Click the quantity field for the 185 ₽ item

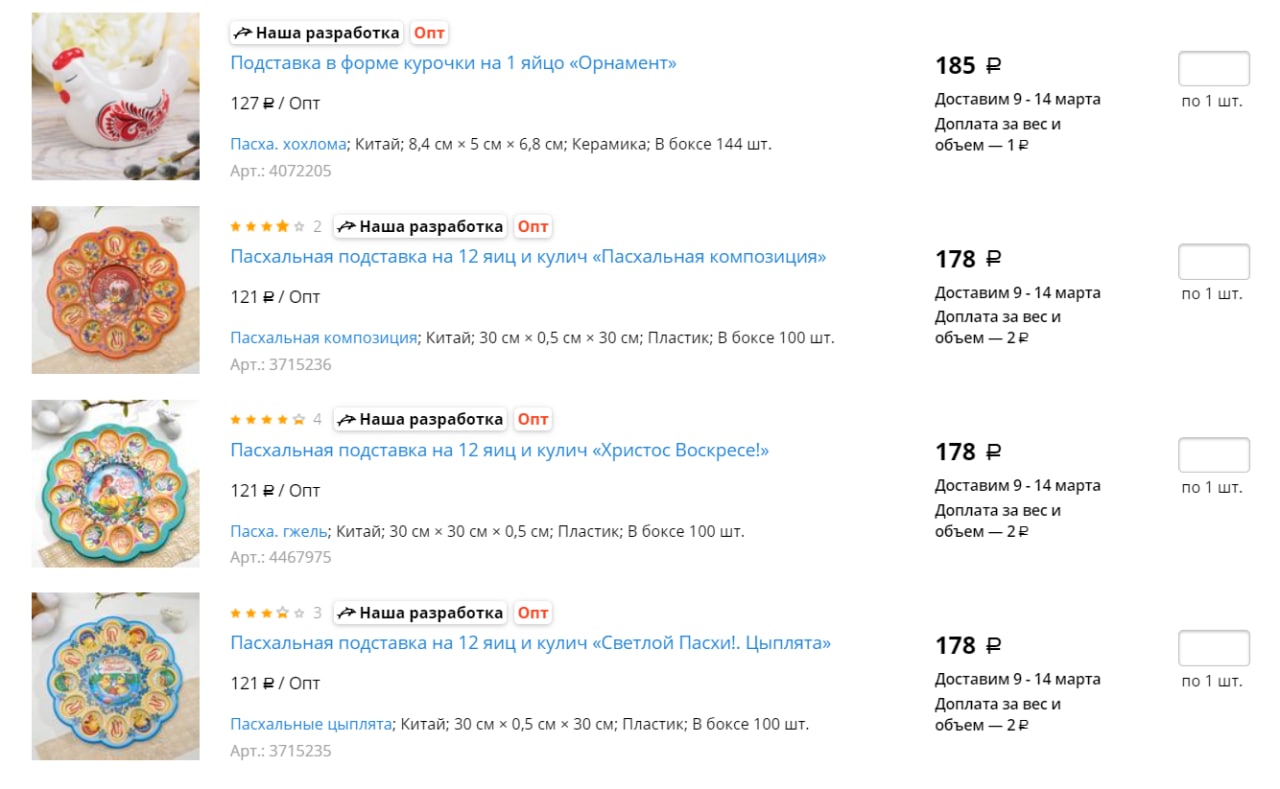[1213, 69]
